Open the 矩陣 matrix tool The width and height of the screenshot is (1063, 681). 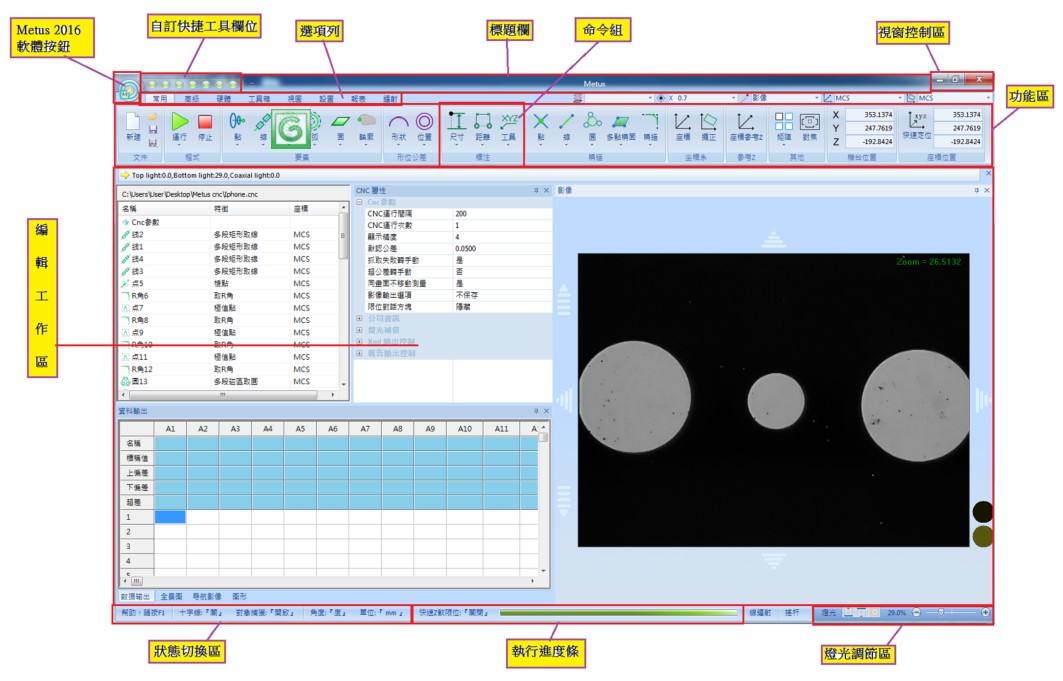784,127
